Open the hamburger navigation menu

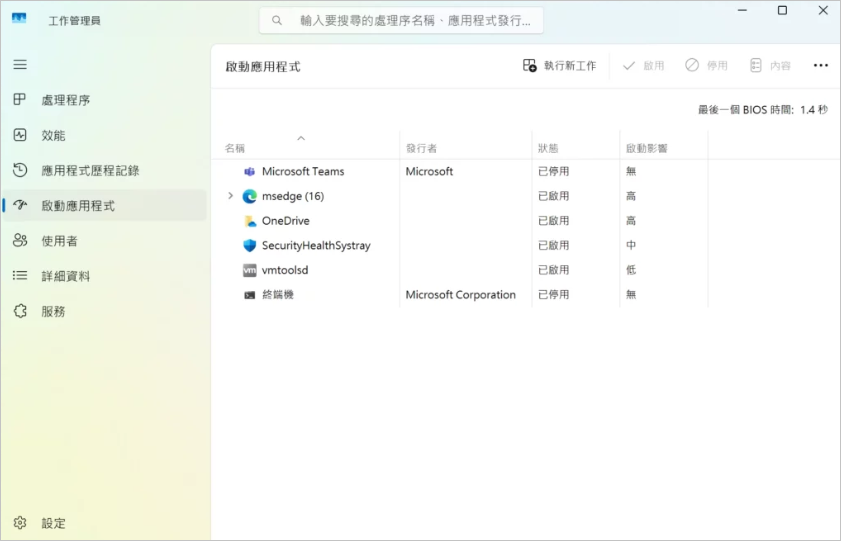point(20,65)
